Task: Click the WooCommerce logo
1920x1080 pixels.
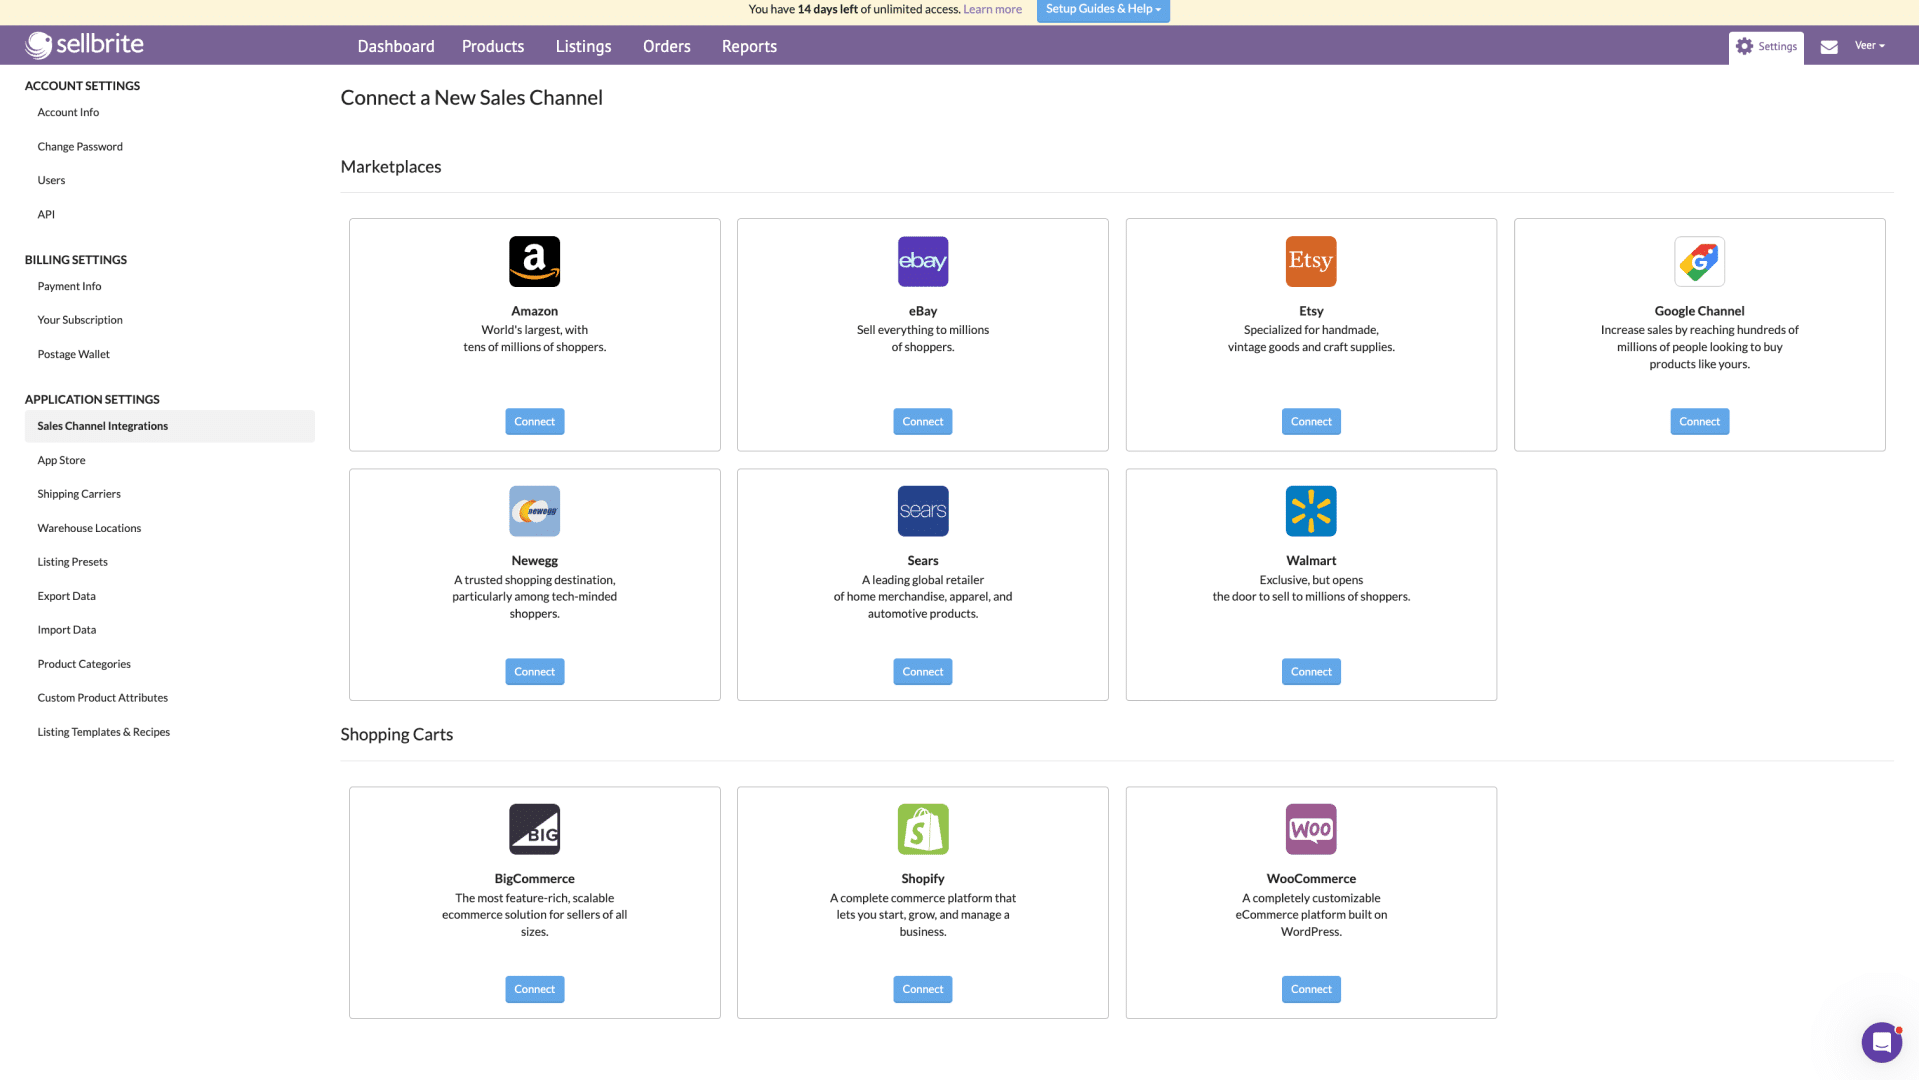Action: [1311, 829]
